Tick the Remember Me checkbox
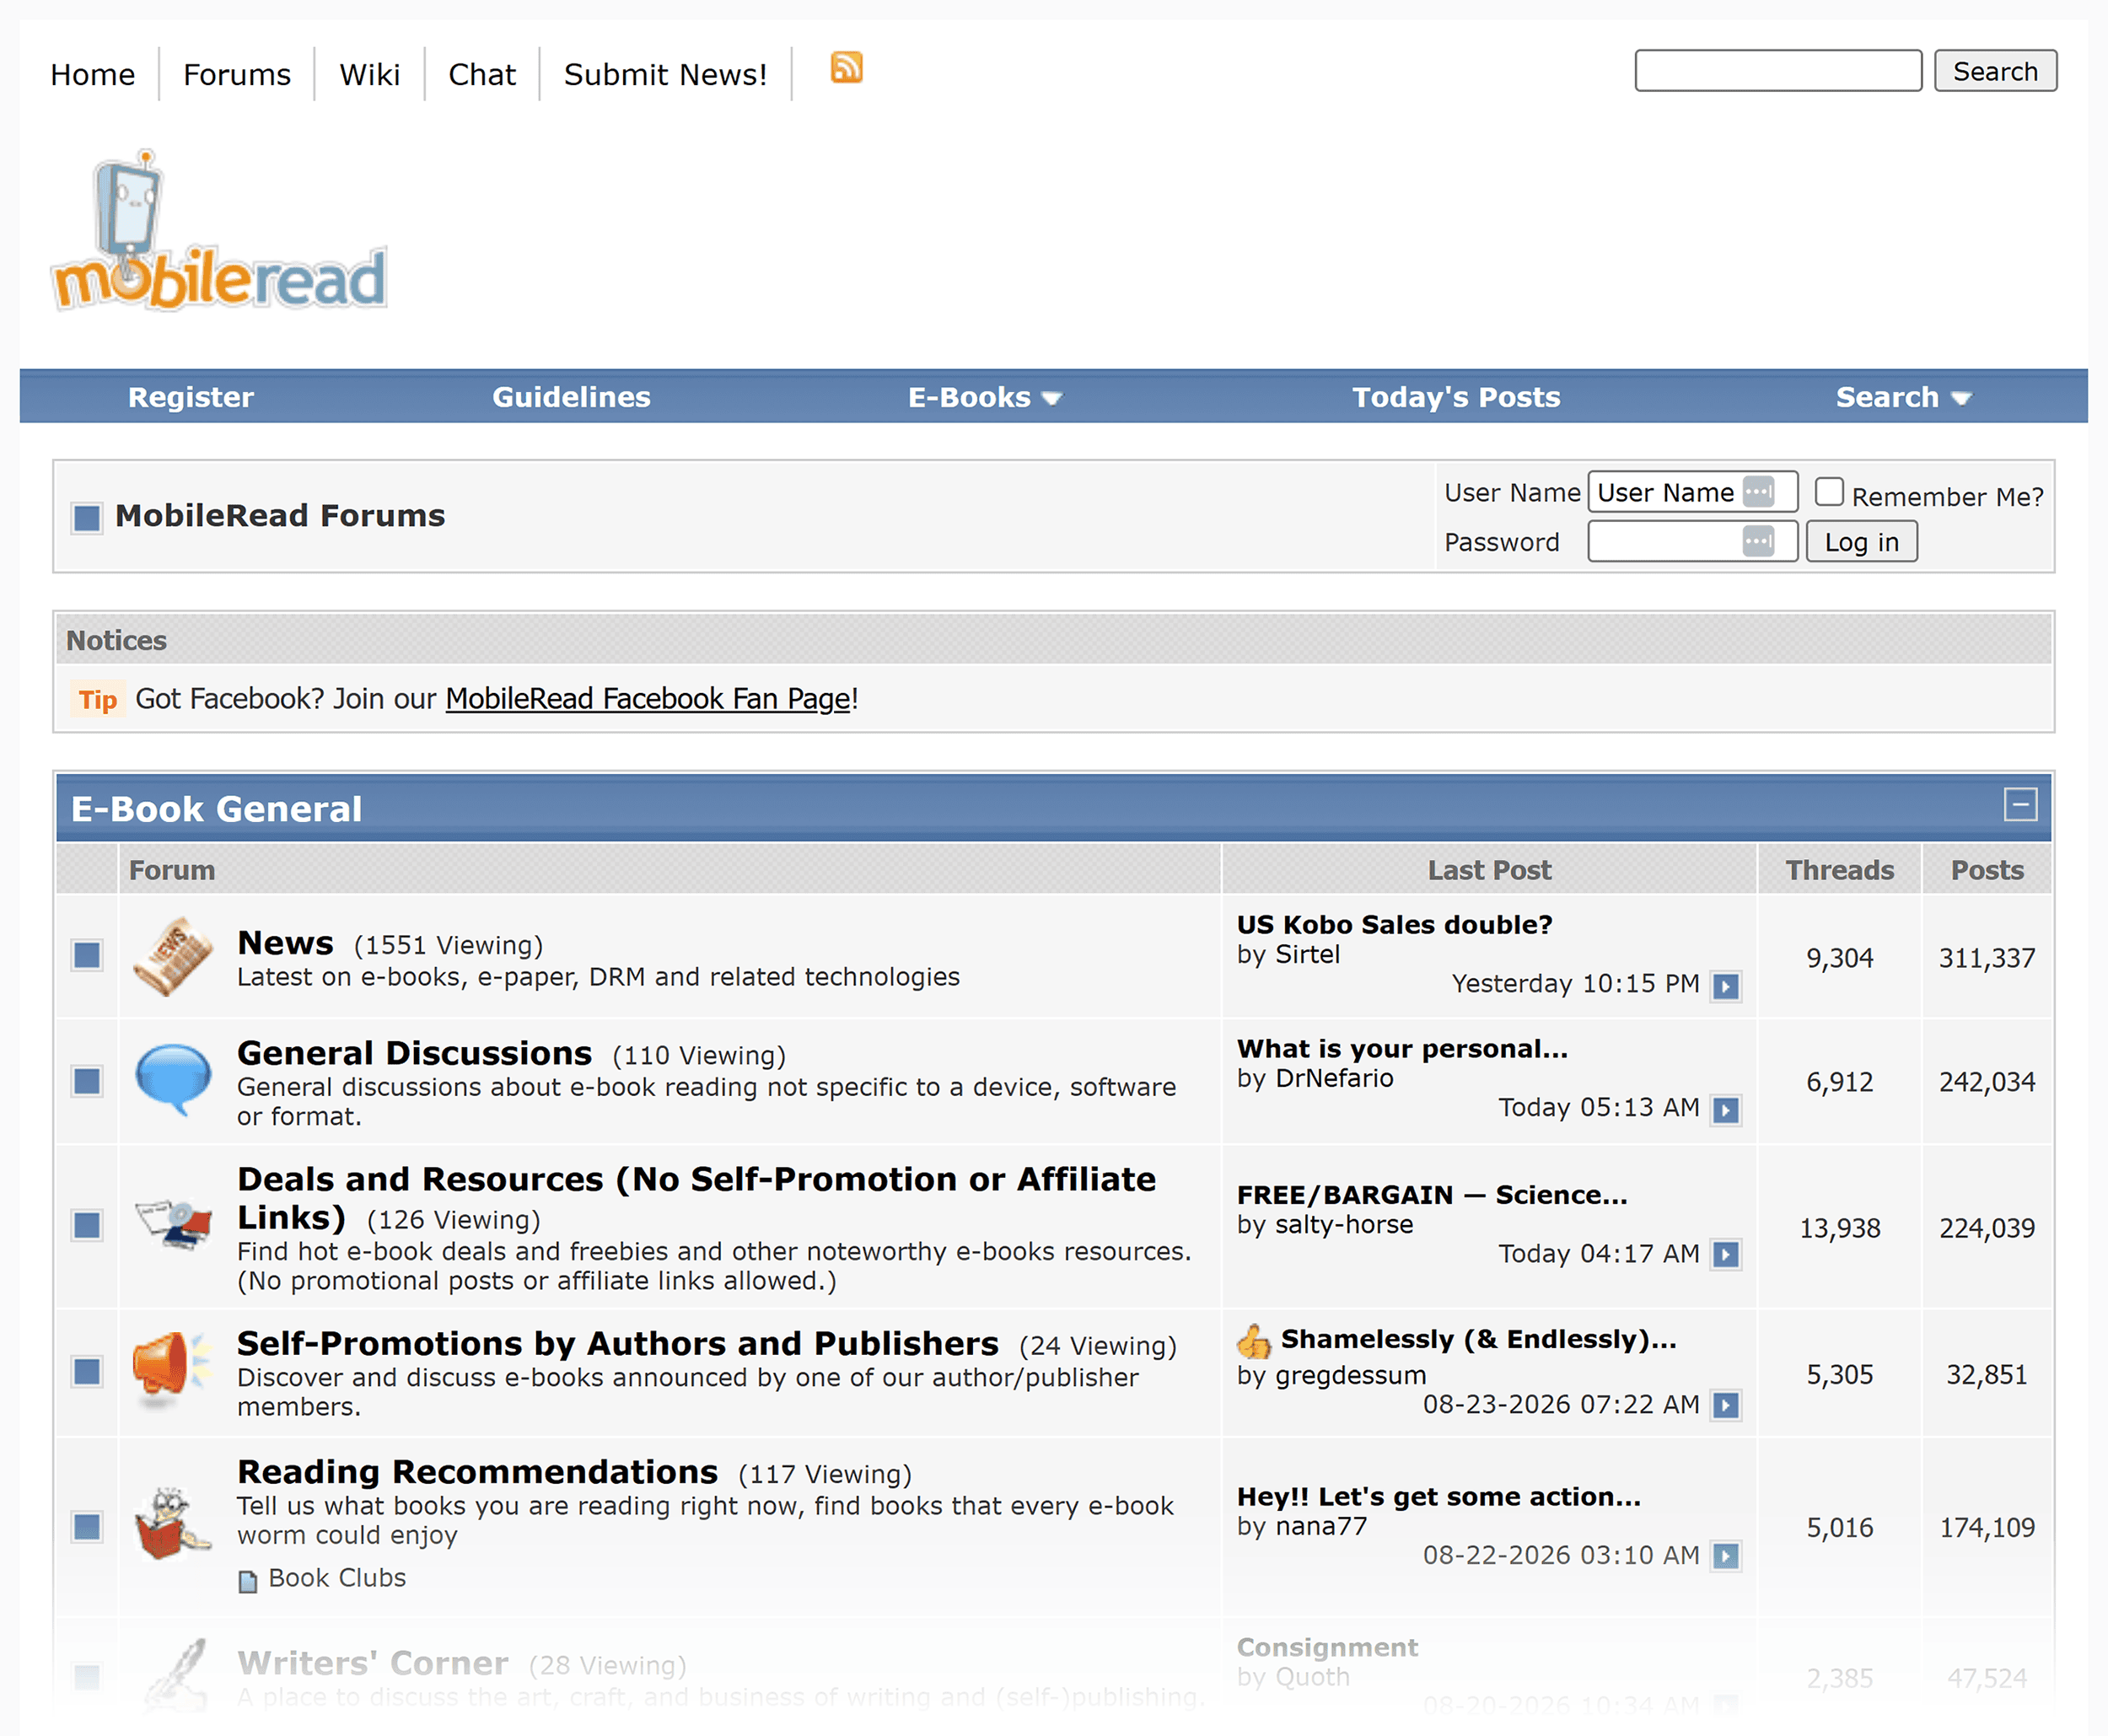 pos(1829,491)
